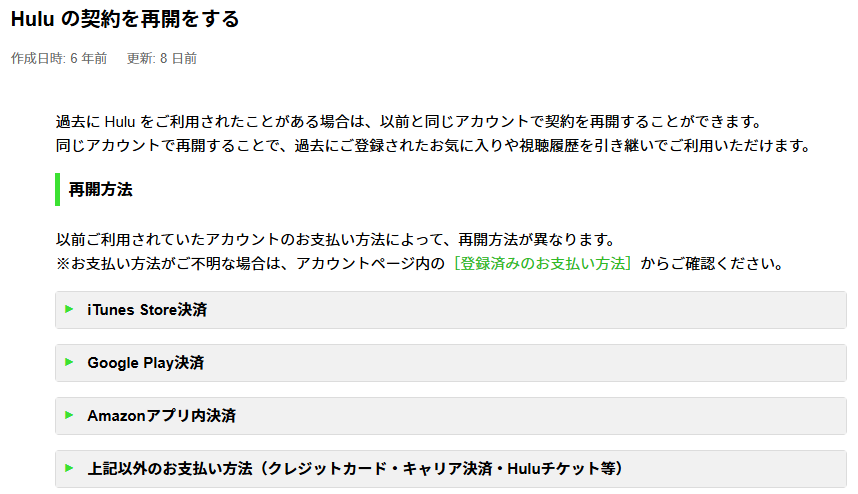The height and width of the screenshot is (494, 858).
Task: Click the からご確認ください text after the link
Action: 711,265
